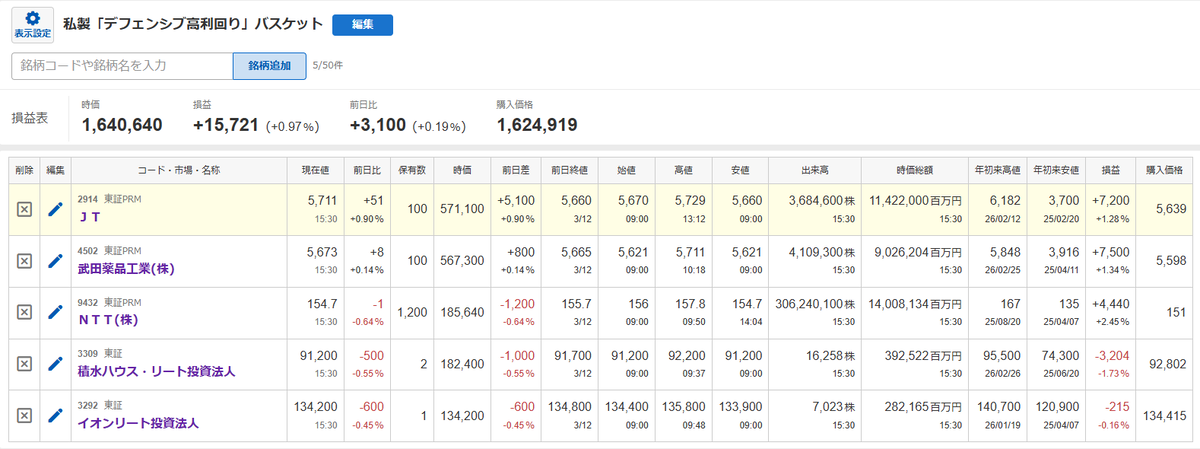Remove the NTT row using X icon
The height and width of the screenshot is (449, 1200).
click(x=25, y=311)
